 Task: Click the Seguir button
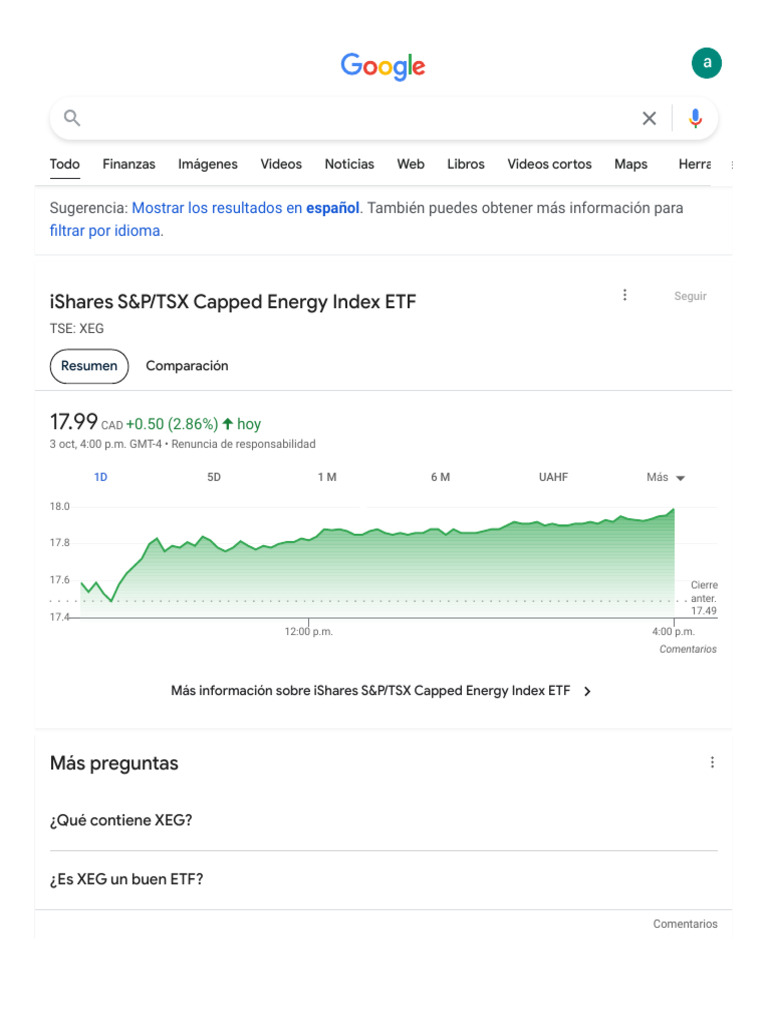pos(690,296)
